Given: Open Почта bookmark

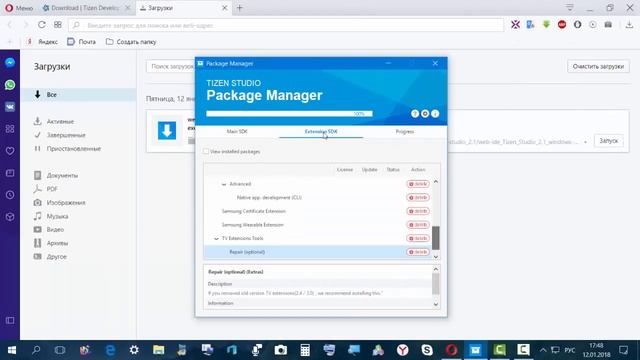Looking at the screenshot, I should pos(81,42).
